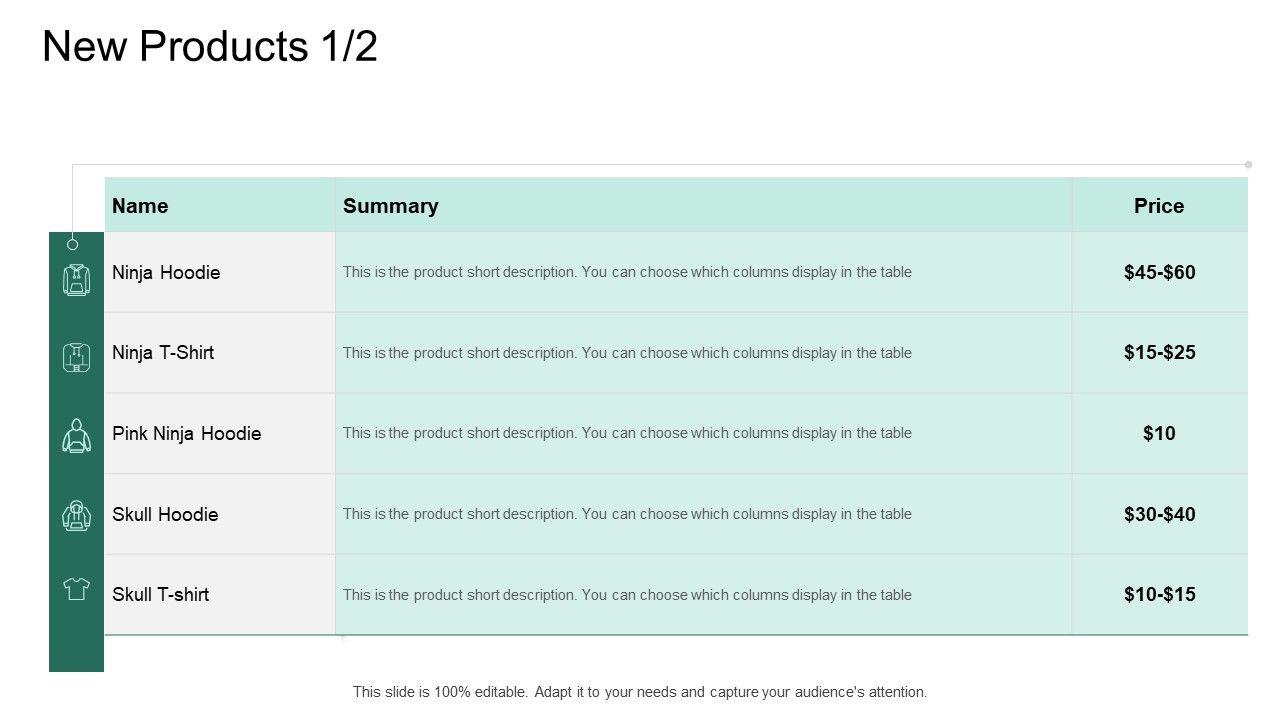Screen dimensions: 1280x720
Task: Click the Skull T-shirt icon
Action: click(77, 589)
